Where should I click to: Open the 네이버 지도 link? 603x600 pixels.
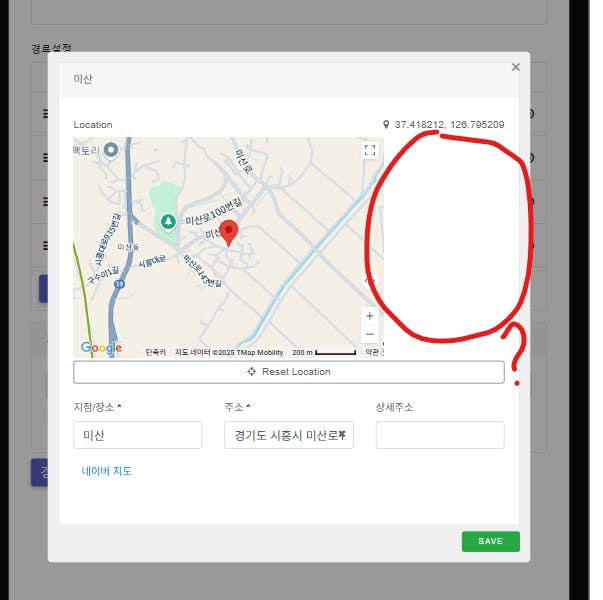(107, 471)
